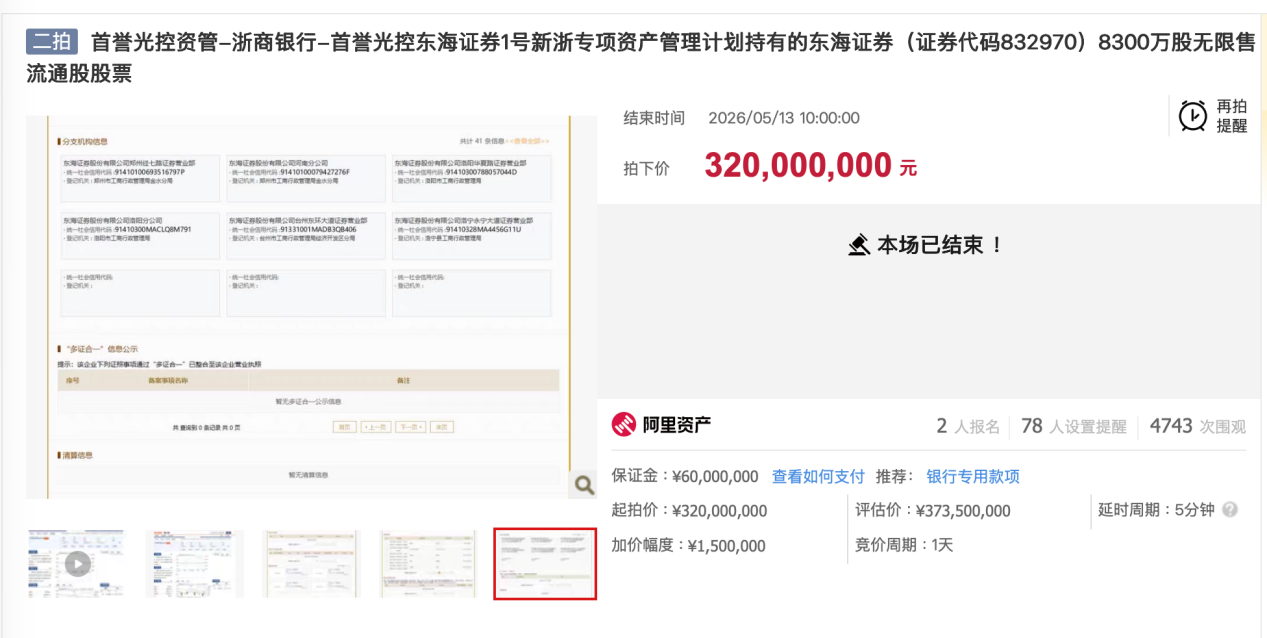
Task: Click the 2 人报名 count
Action: click(968, 426)
